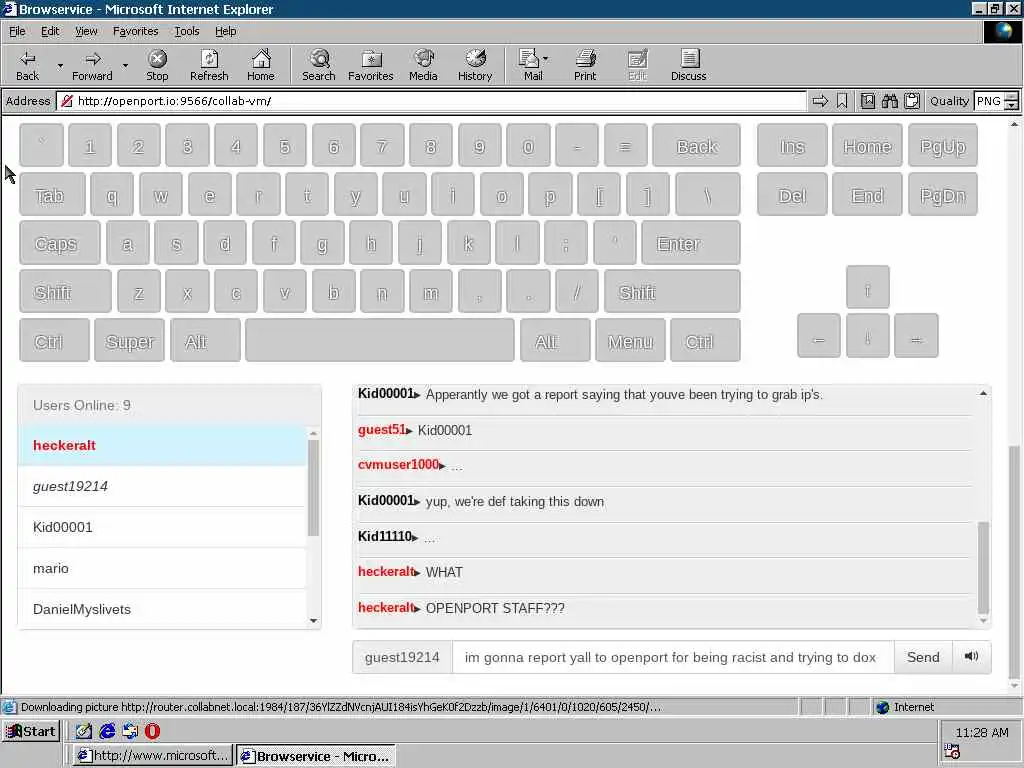
Task: Open the Tools menu
Action: [186, 31]
